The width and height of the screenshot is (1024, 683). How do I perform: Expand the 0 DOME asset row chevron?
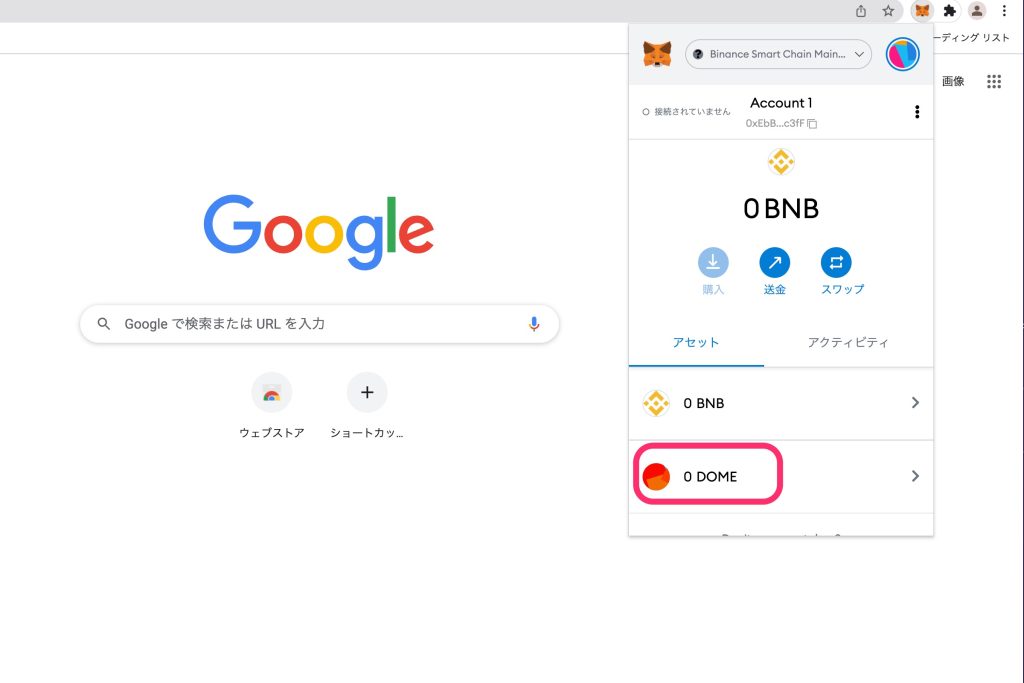tap(915, 476)
